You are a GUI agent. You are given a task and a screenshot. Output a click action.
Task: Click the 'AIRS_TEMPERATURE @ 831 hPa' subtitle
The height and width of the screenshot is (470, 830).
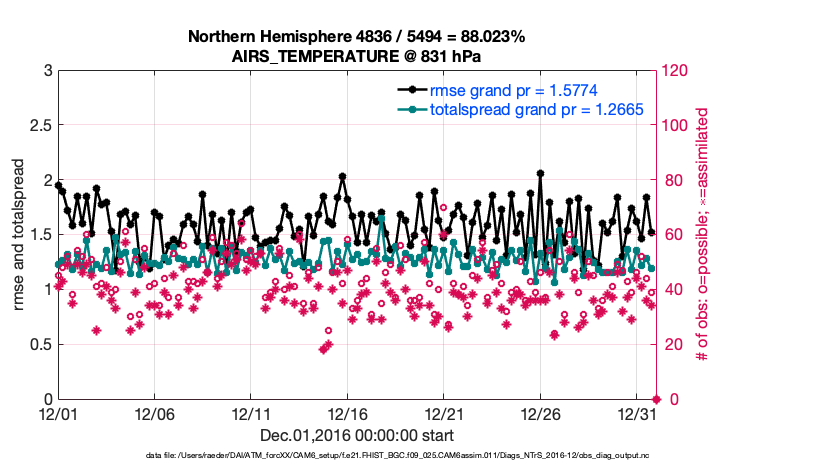(357, 56)
